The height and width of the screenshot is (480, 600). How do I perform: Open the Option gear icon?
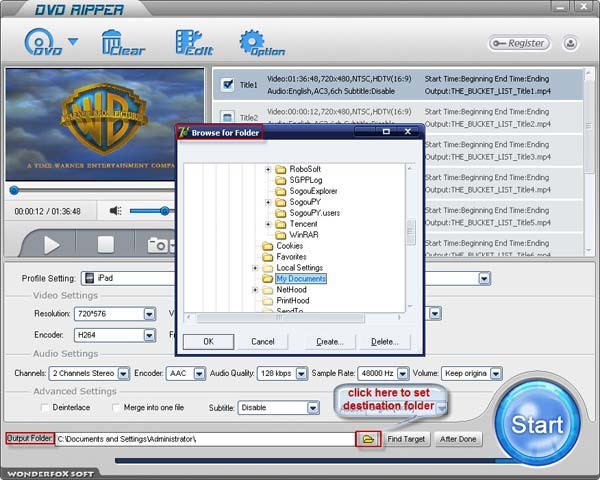[262, 43]
